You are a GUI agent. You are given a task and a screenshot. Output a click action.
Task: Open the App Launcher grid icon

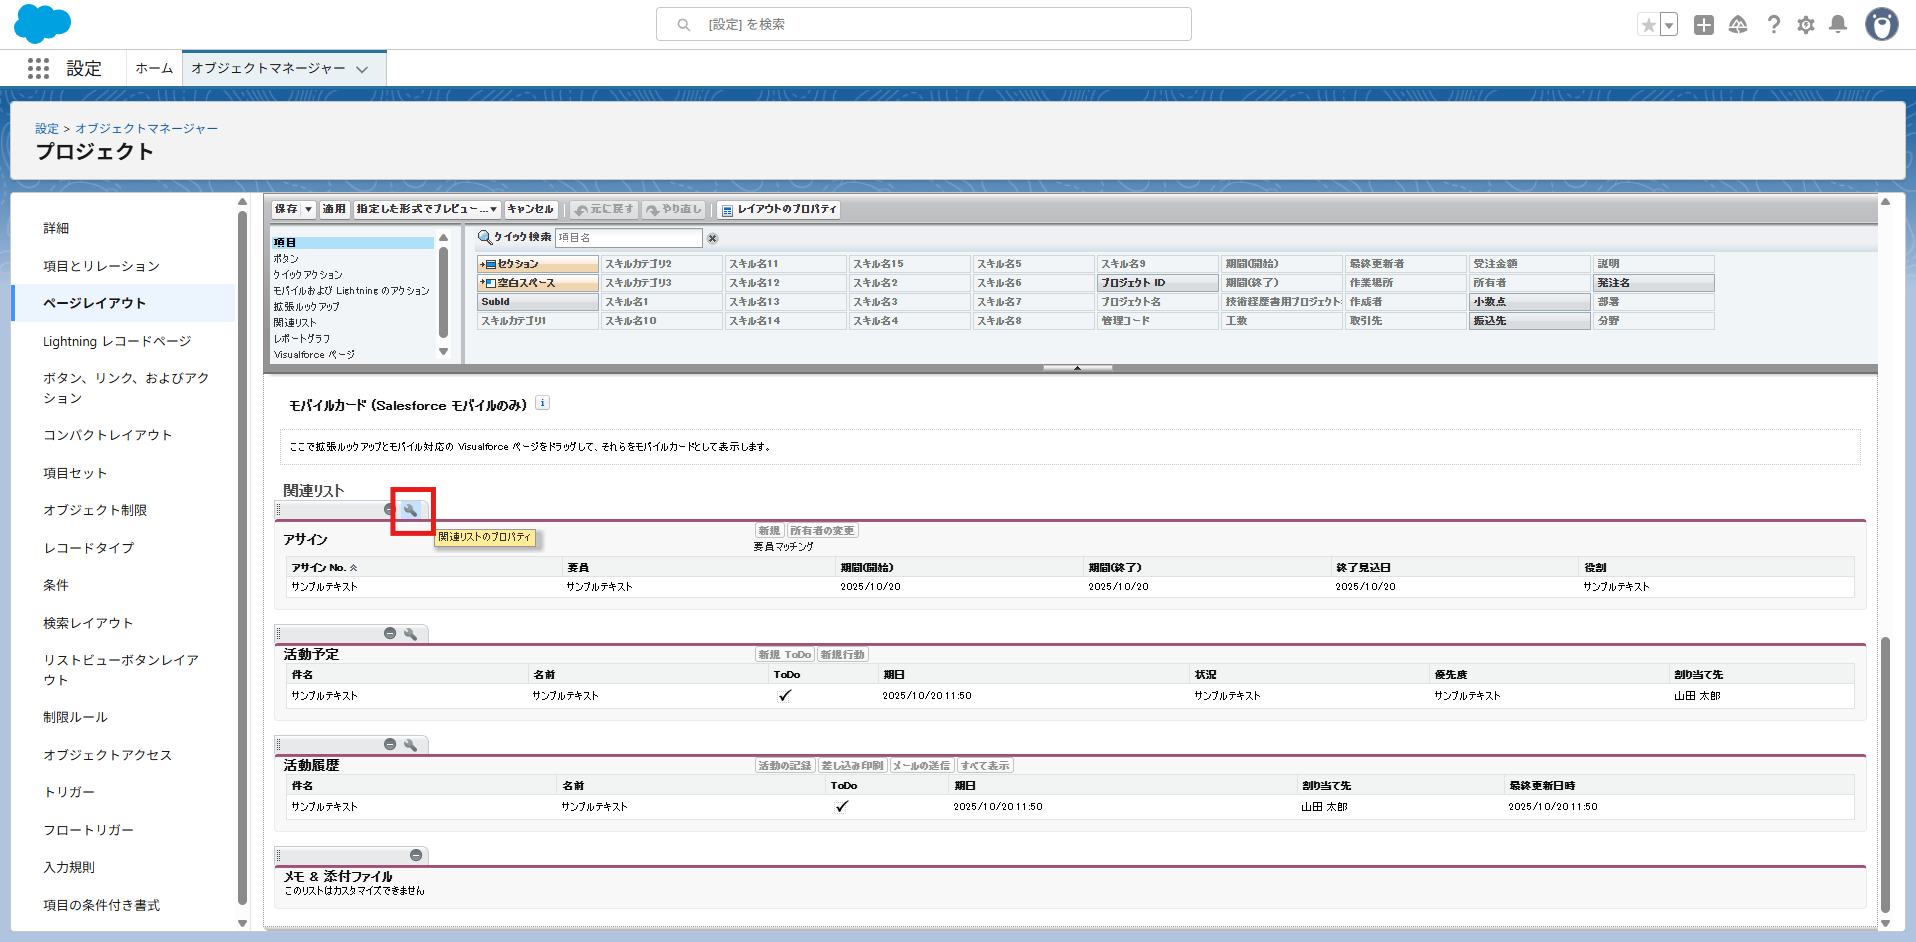click(38, 68)
